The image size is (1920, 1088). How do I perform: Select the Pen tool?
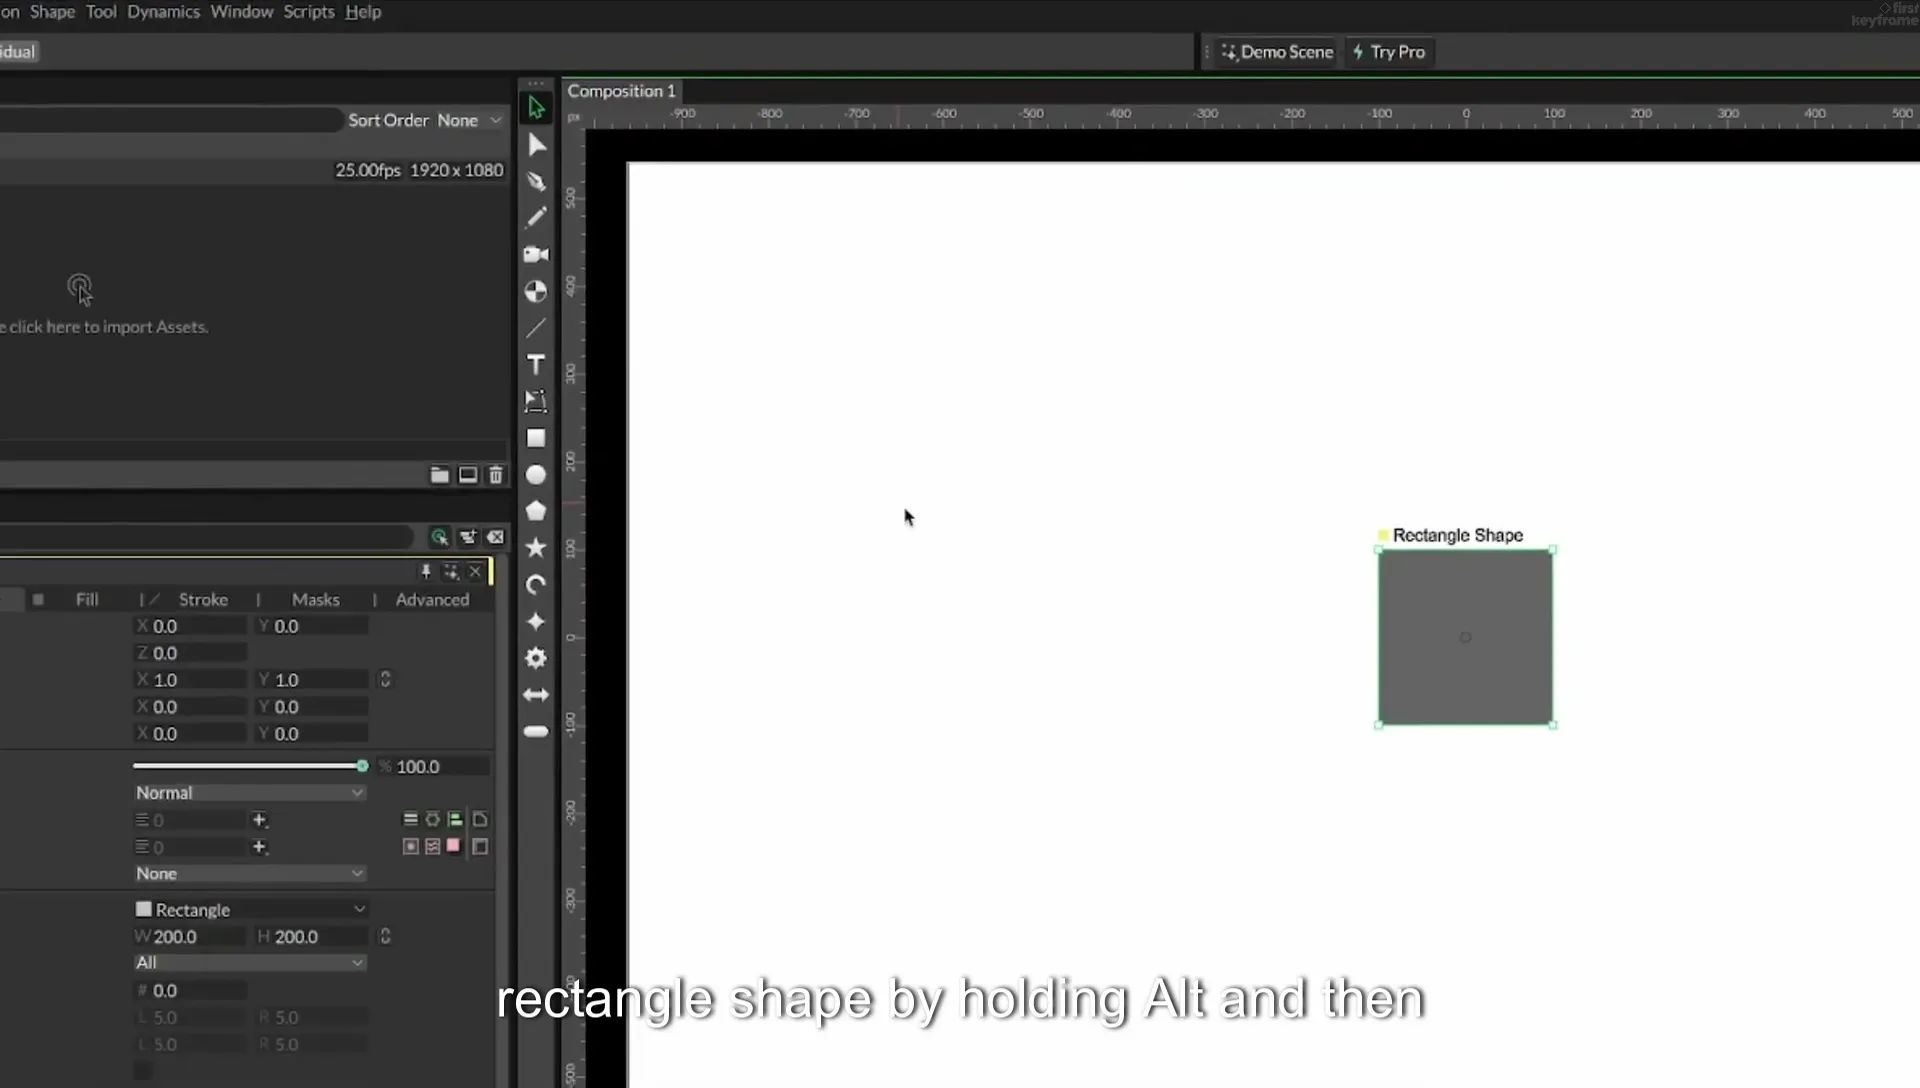point(536,181)
